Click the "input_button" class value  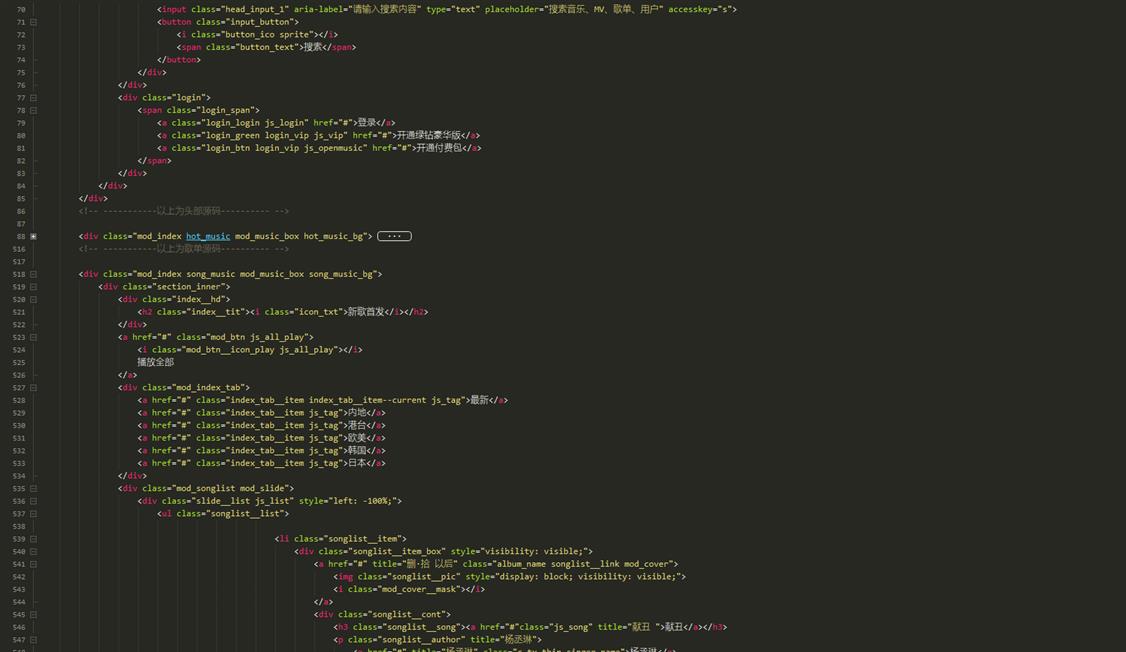pos(259,22)
